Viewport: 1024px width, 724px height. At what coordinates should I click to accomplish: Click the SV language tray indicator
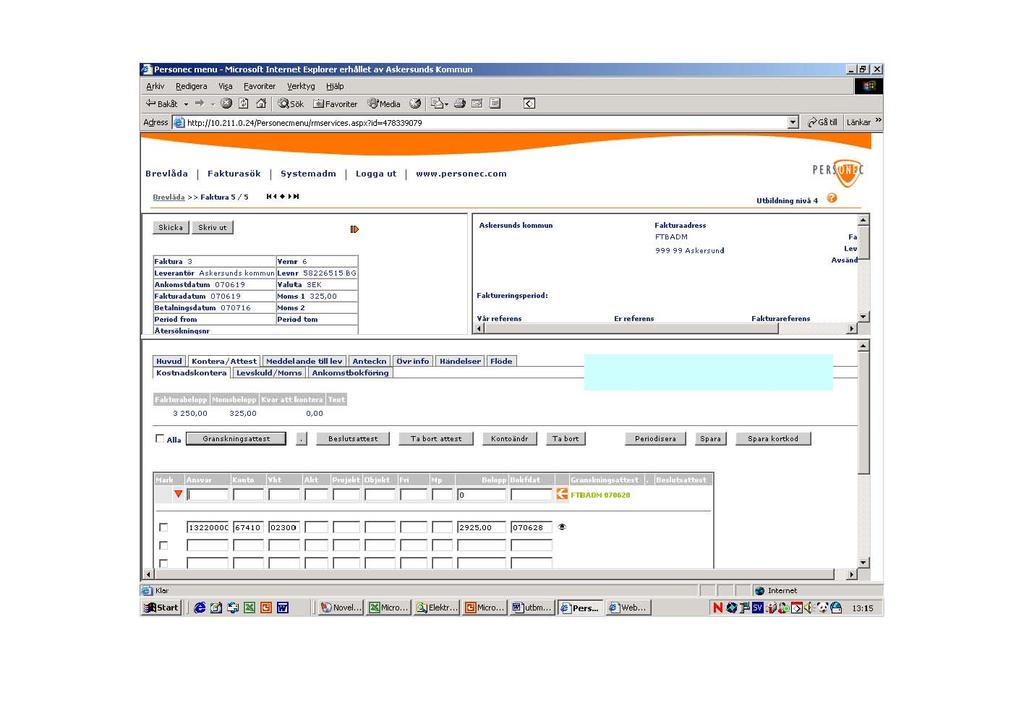pyautogui.click(x=758, y=607)
